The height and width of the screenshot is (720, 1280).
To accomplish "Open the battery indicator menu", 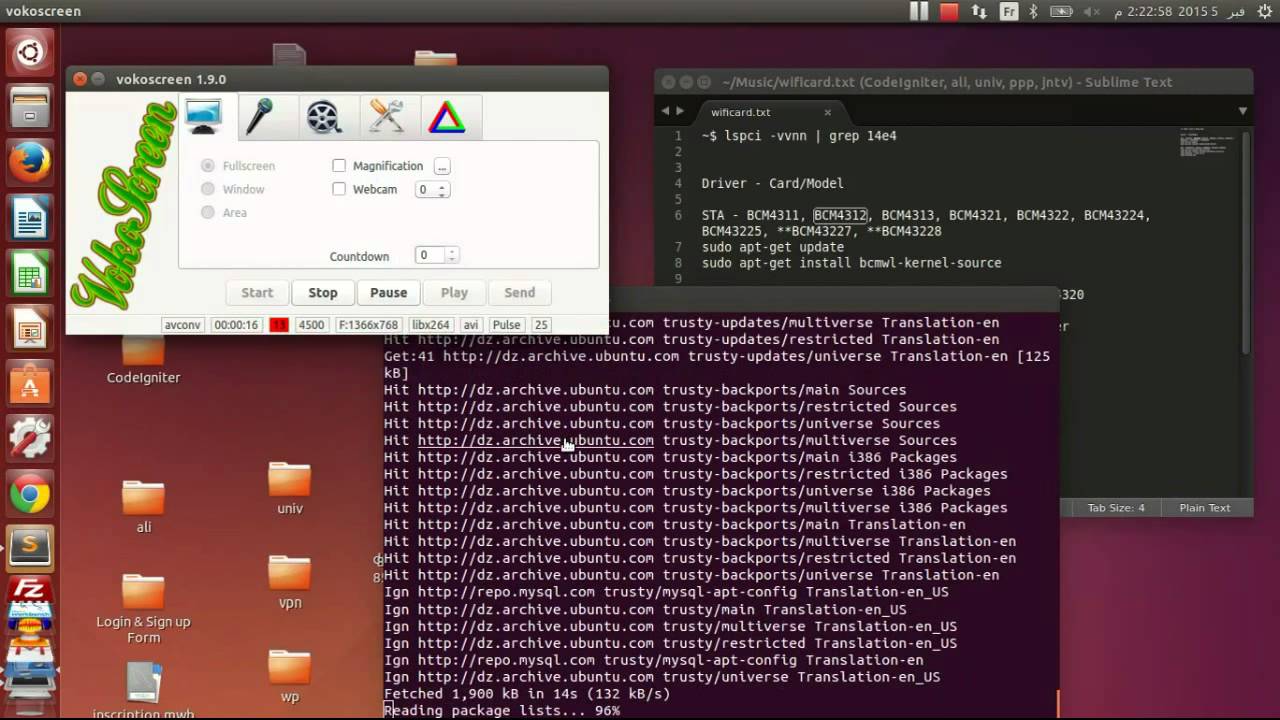I will tap(1061, 11).
